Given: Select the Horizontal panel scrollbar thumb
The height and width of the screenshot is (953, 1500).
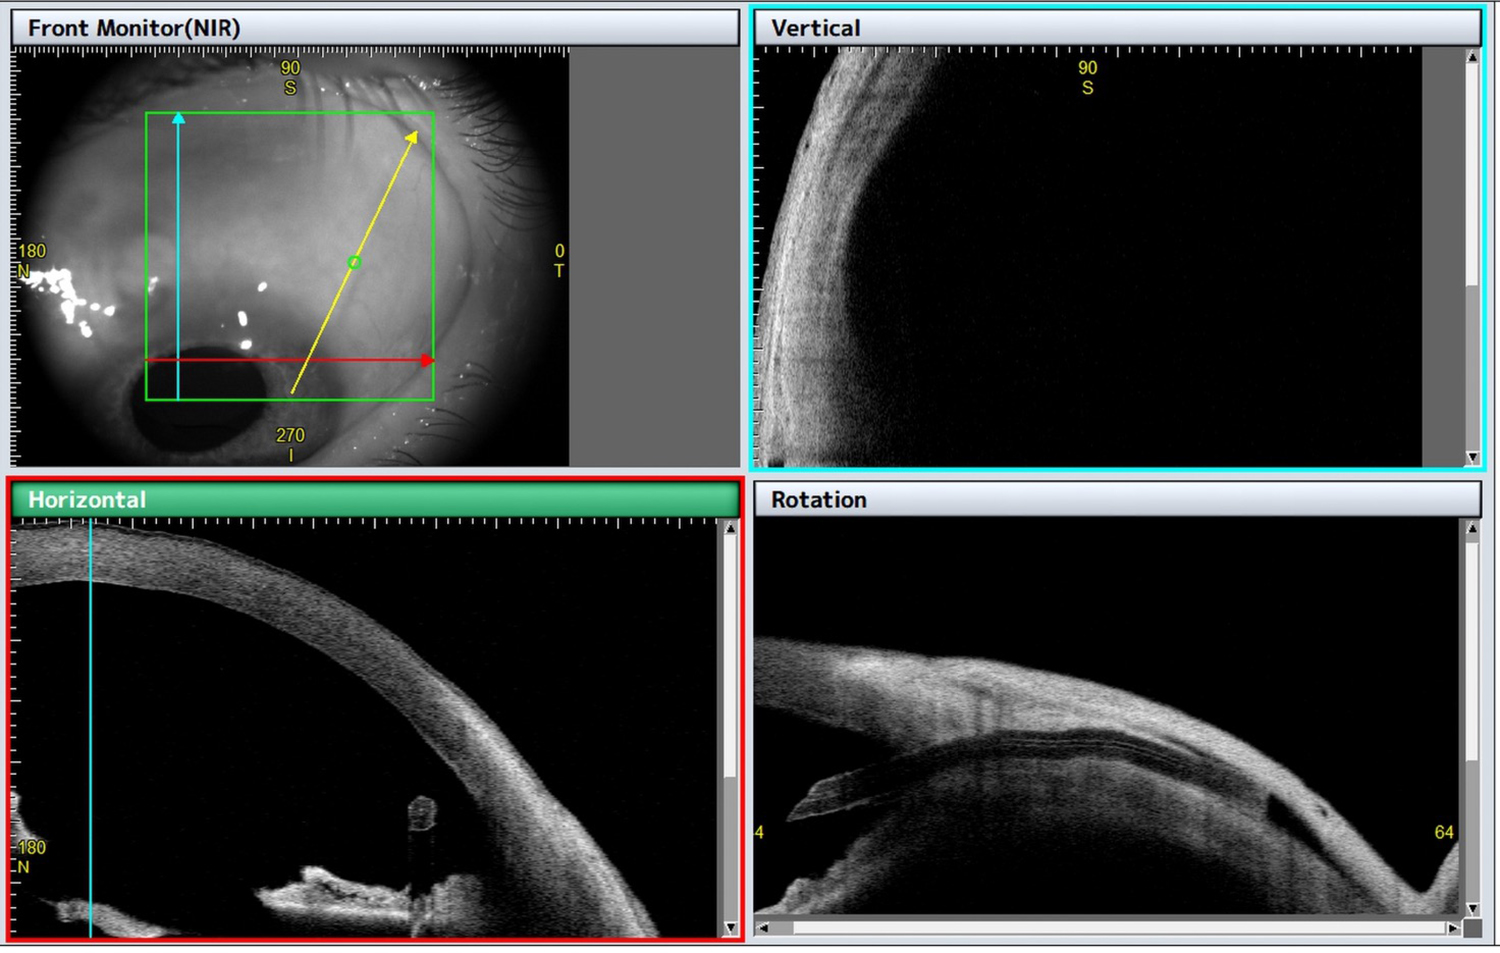Looking at the screenshot, I should pos(730,656).
